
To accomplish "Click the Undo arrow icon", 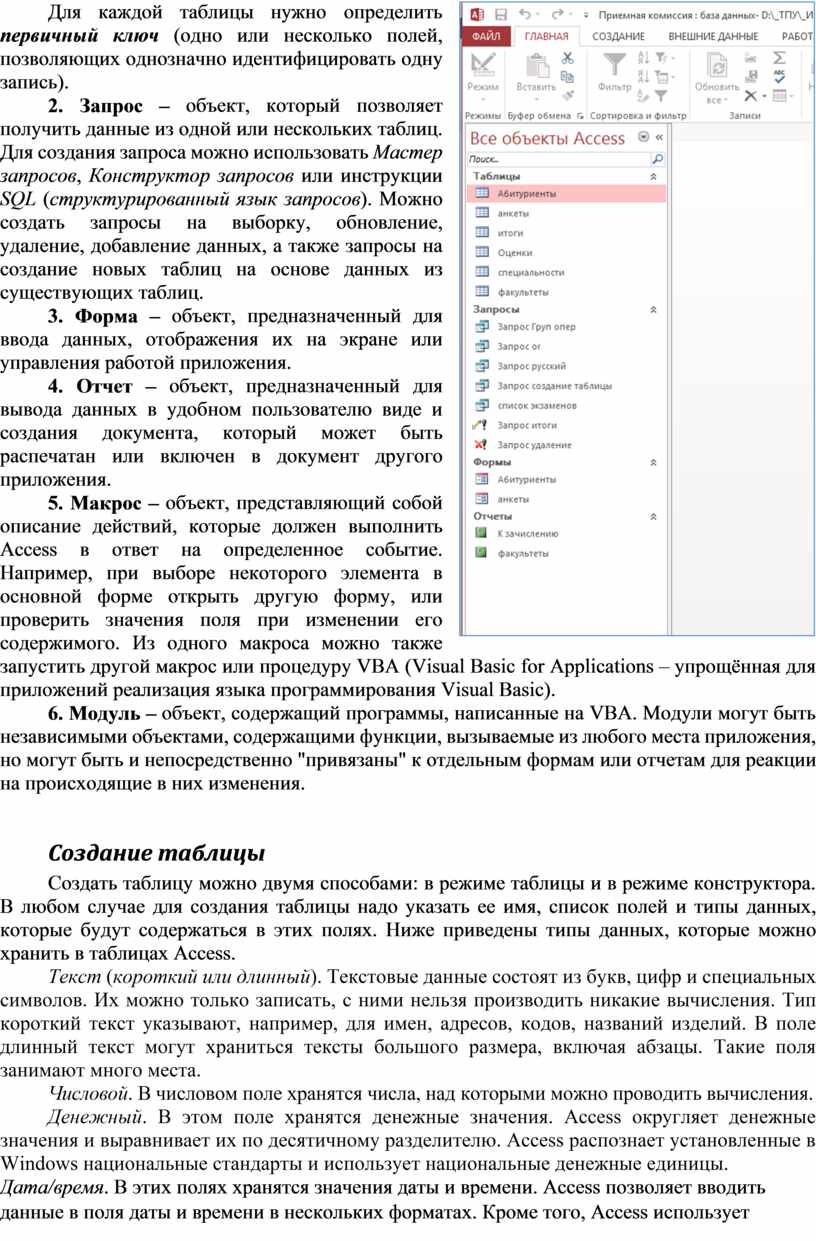I will click(526, 15).
